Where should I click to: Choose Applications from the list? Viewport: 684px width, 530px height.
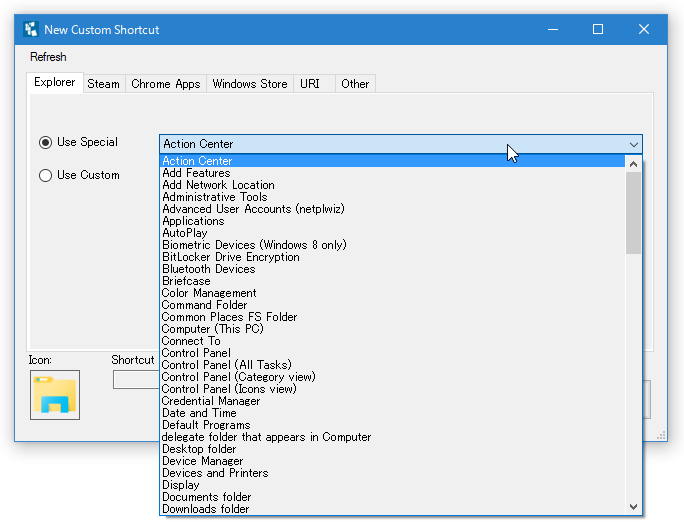tap(393, 221)
